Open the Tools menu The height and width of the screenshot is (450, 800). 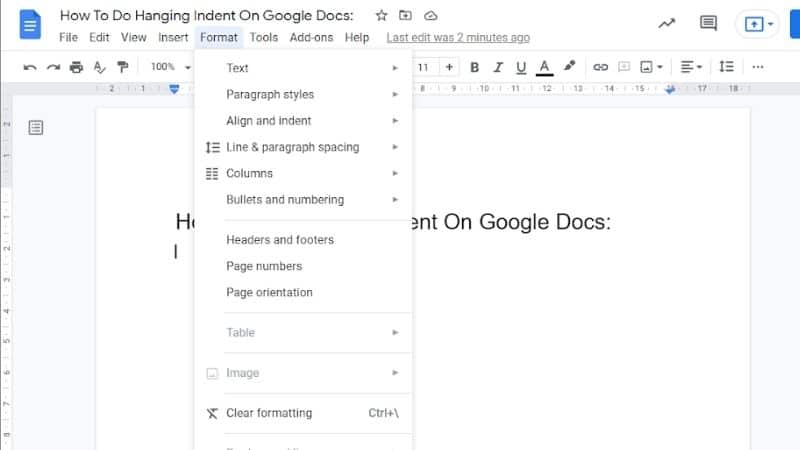[x=264, y=37]
